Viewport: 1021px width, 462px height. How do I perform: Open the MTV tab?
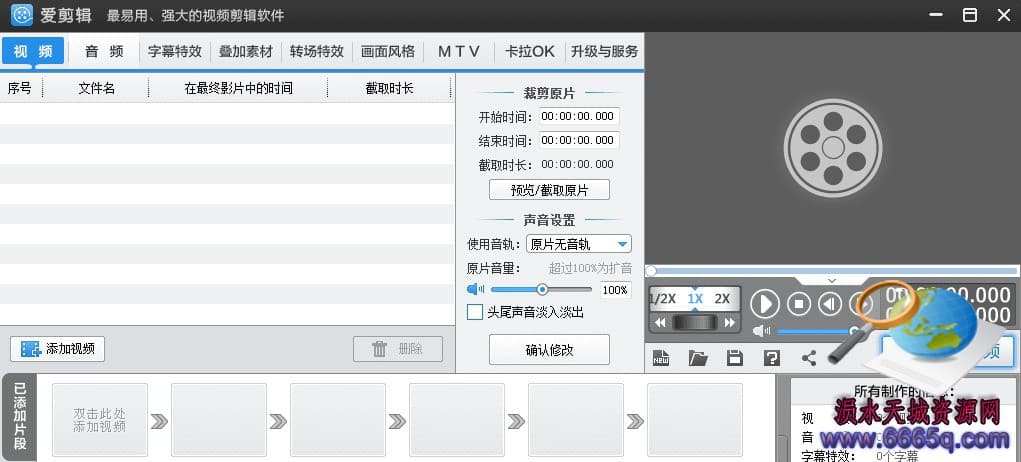point(458,51)
